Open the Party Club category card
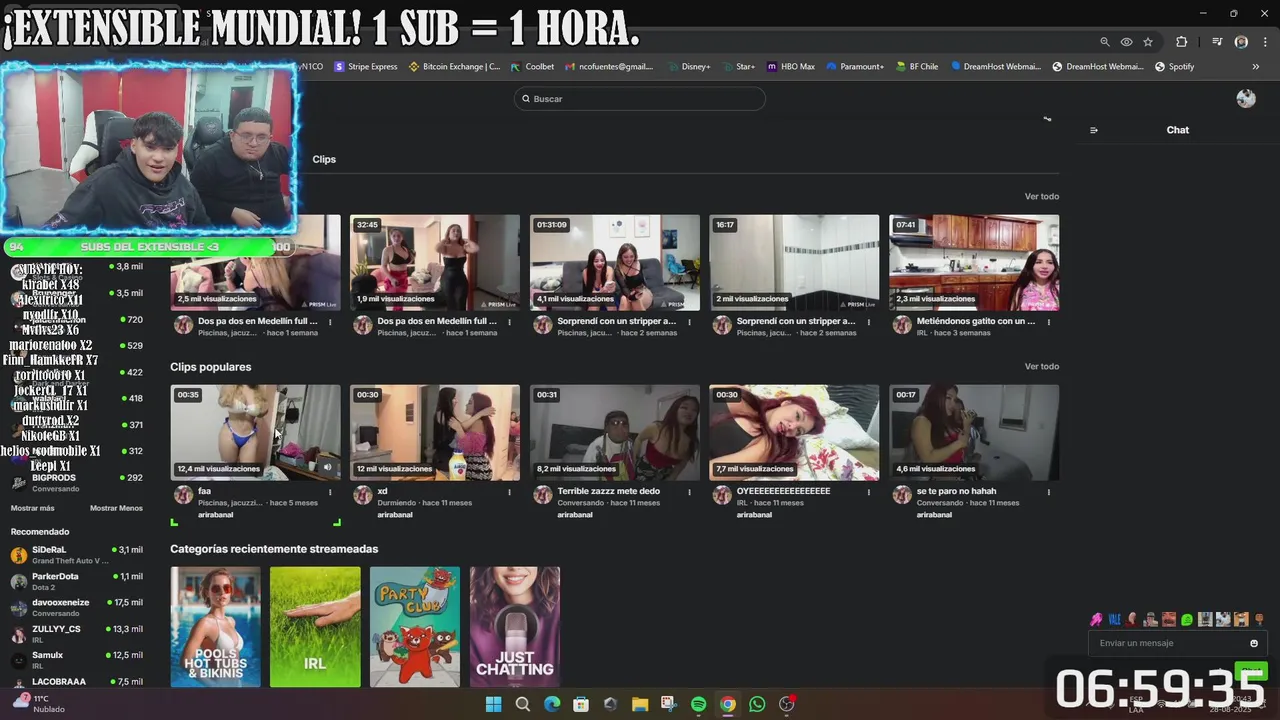The height and width of the screenshot is (720, 1280). (x=415, y=627)
